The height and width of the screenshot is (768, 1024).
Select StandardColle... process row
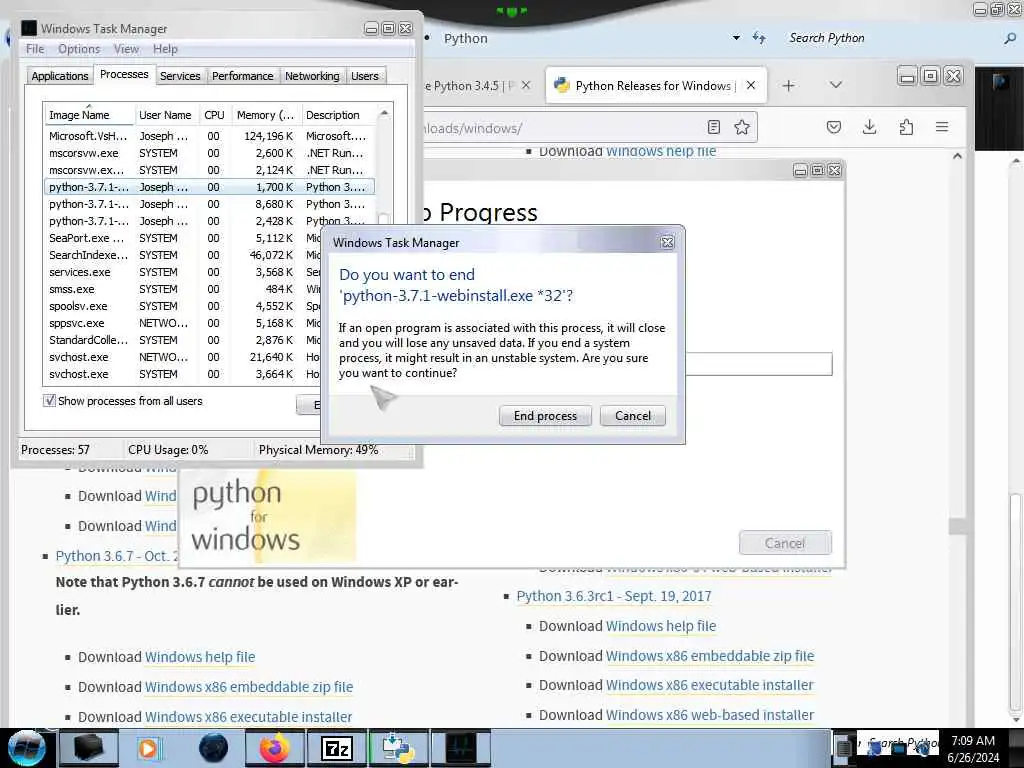tap(183, 340)
